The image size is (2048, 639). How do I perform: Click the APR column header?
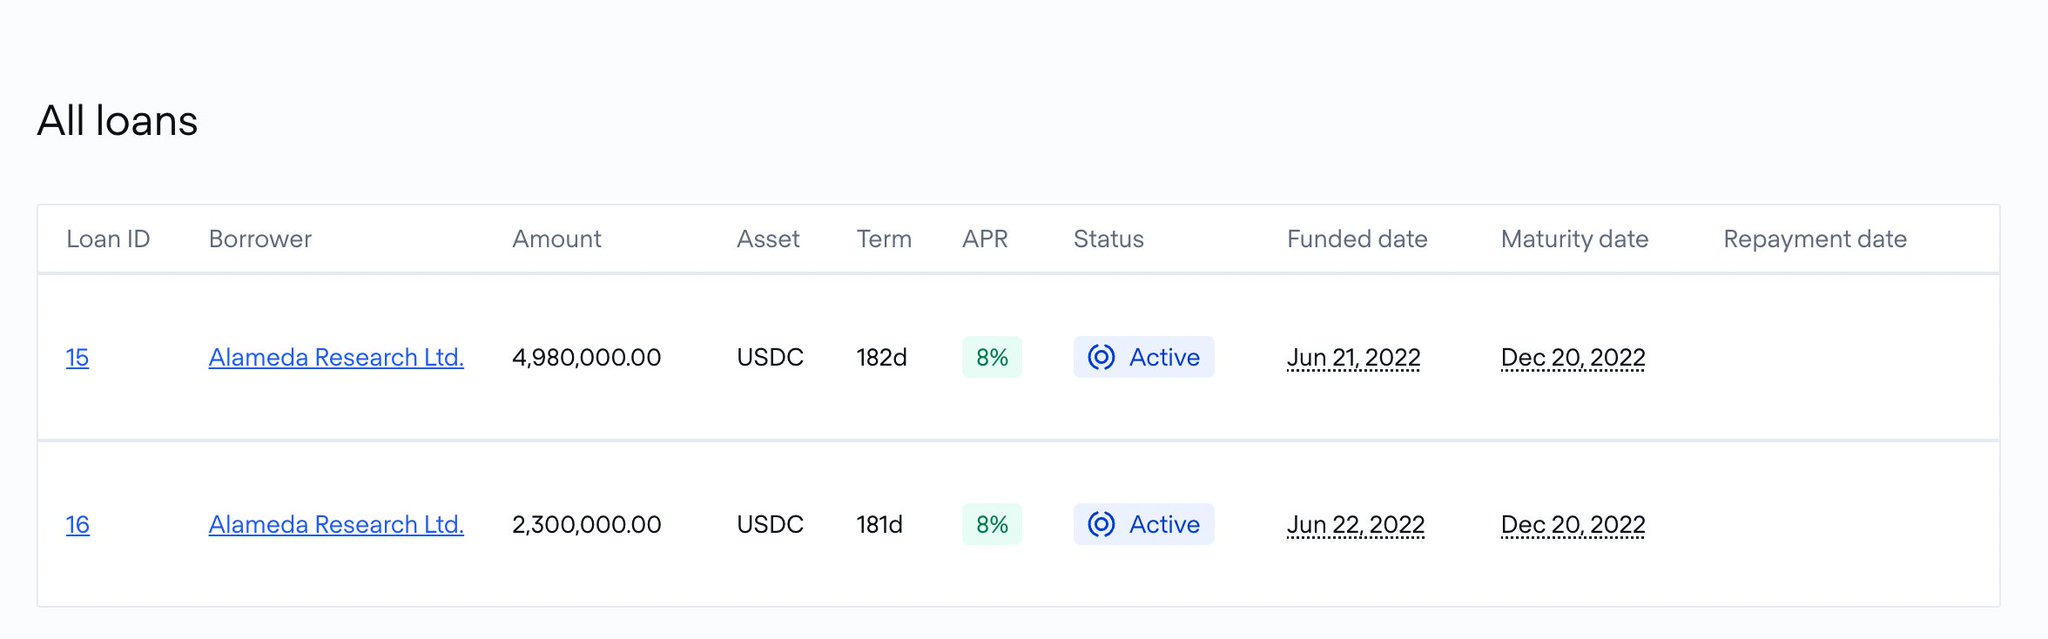coord(984,239)
